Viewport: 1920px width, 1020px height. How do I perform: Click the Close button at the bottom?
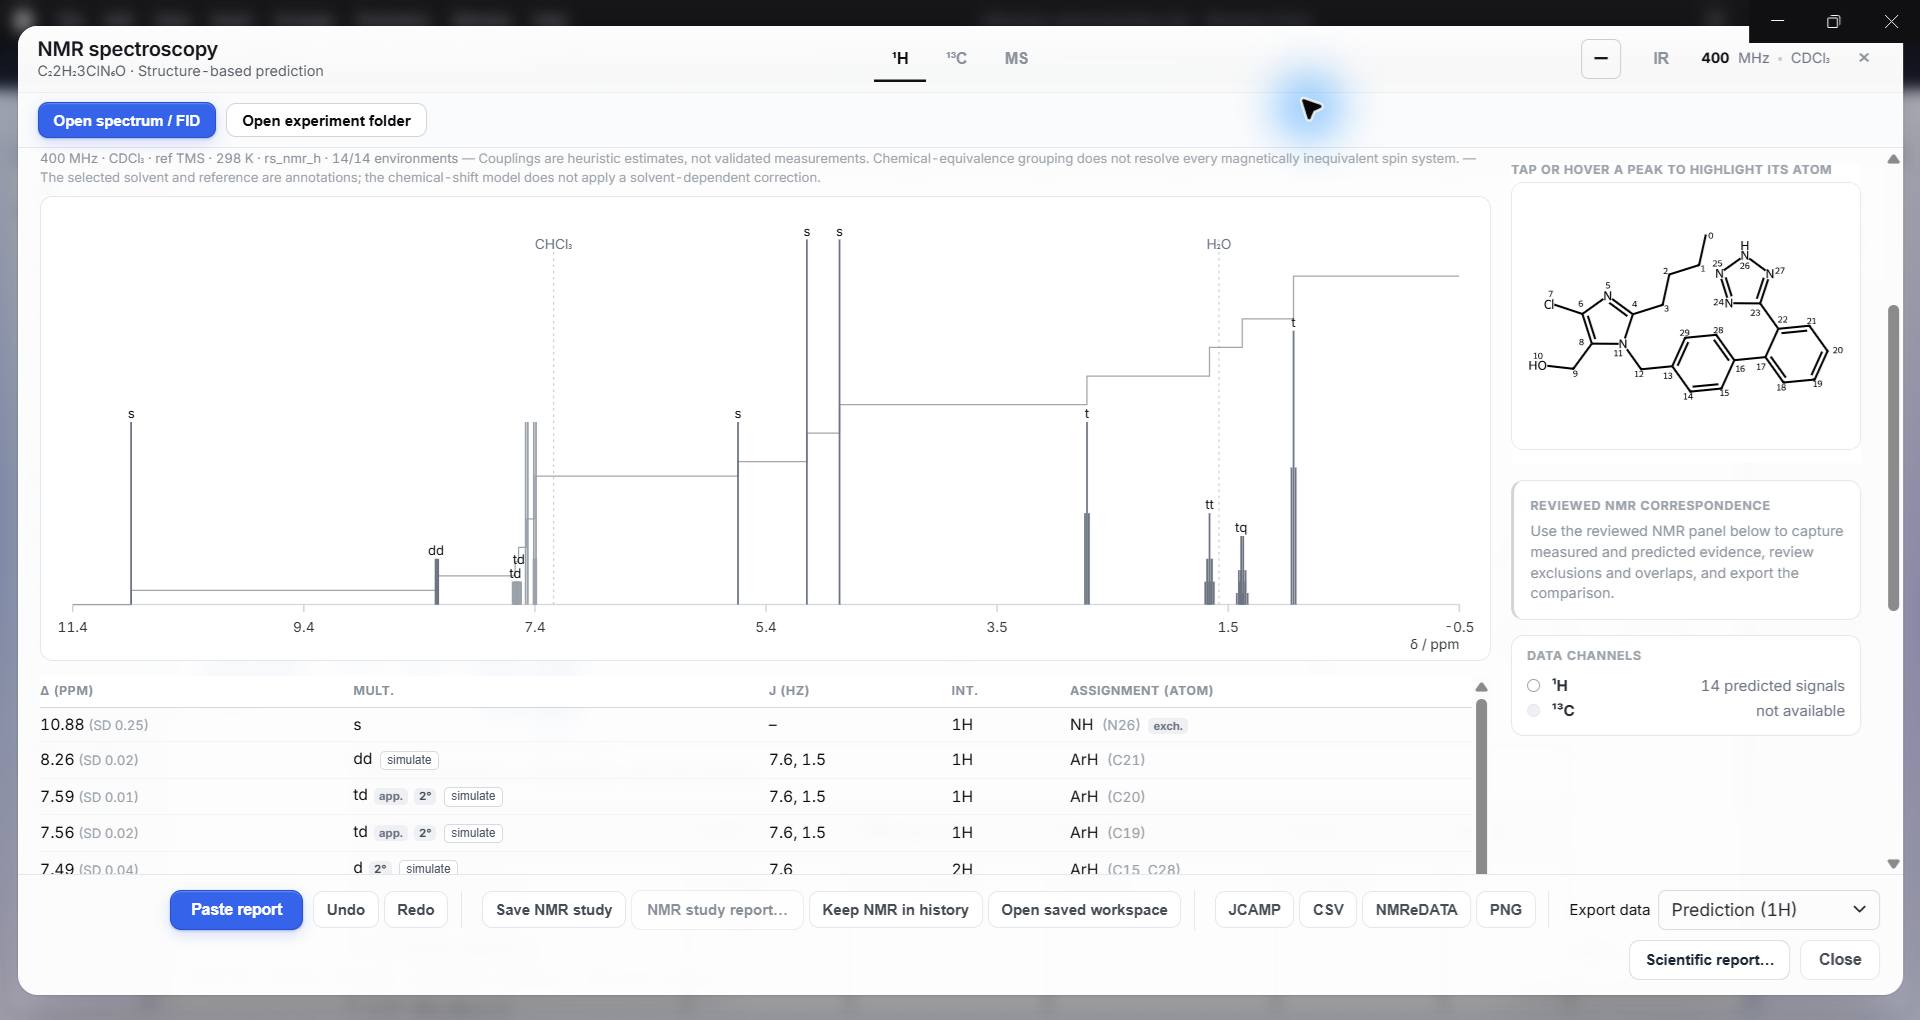click(x=1839, y=959)
